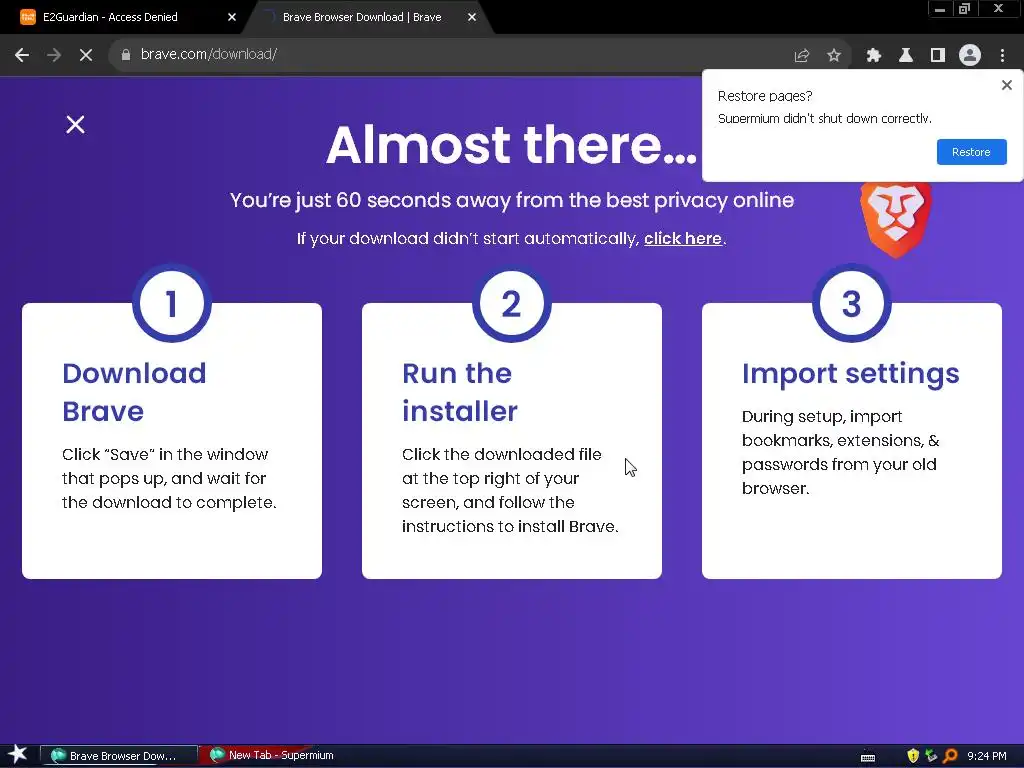Bookmark this page with the star
Image resolution: width=1024 pixels, height=768 pixels.
834,56
